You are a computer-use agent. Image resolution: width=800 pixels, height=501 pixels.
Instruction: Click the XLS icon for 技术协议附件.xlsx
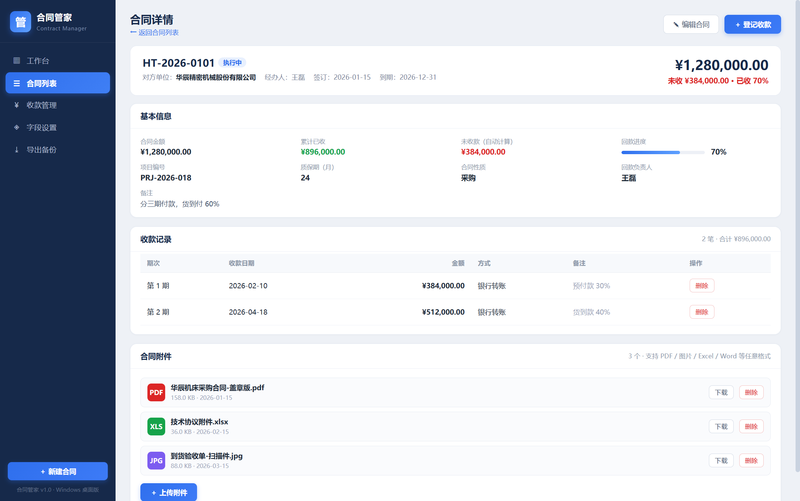(156, 427)
